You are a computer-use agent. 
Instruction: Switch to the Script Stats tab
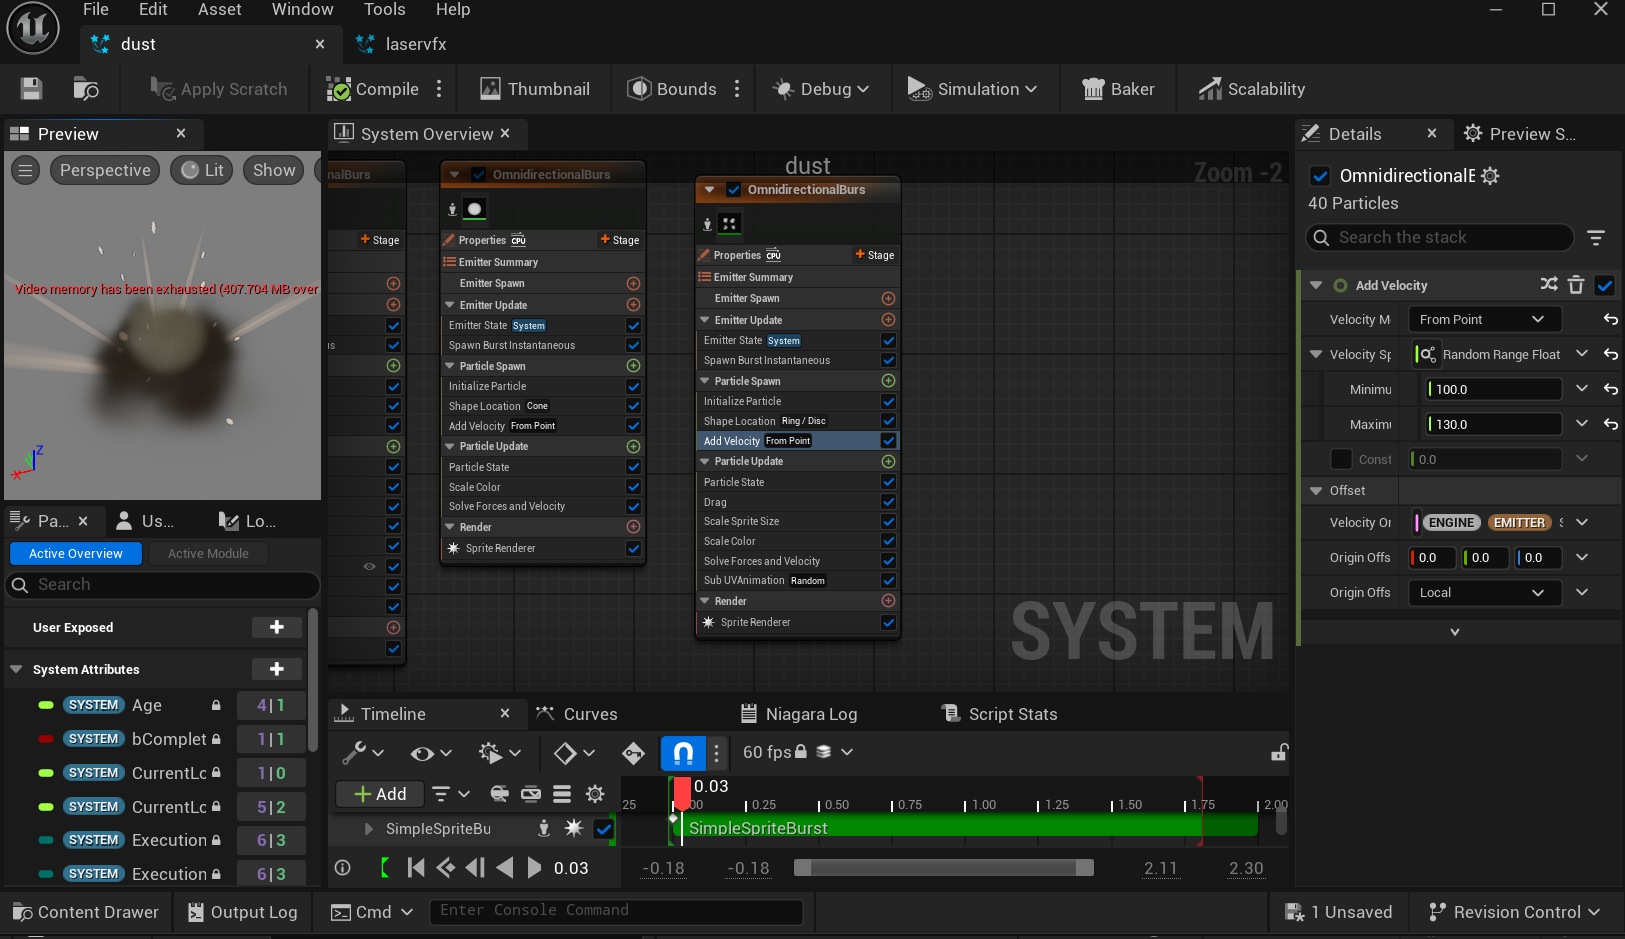click(1000, 714)
